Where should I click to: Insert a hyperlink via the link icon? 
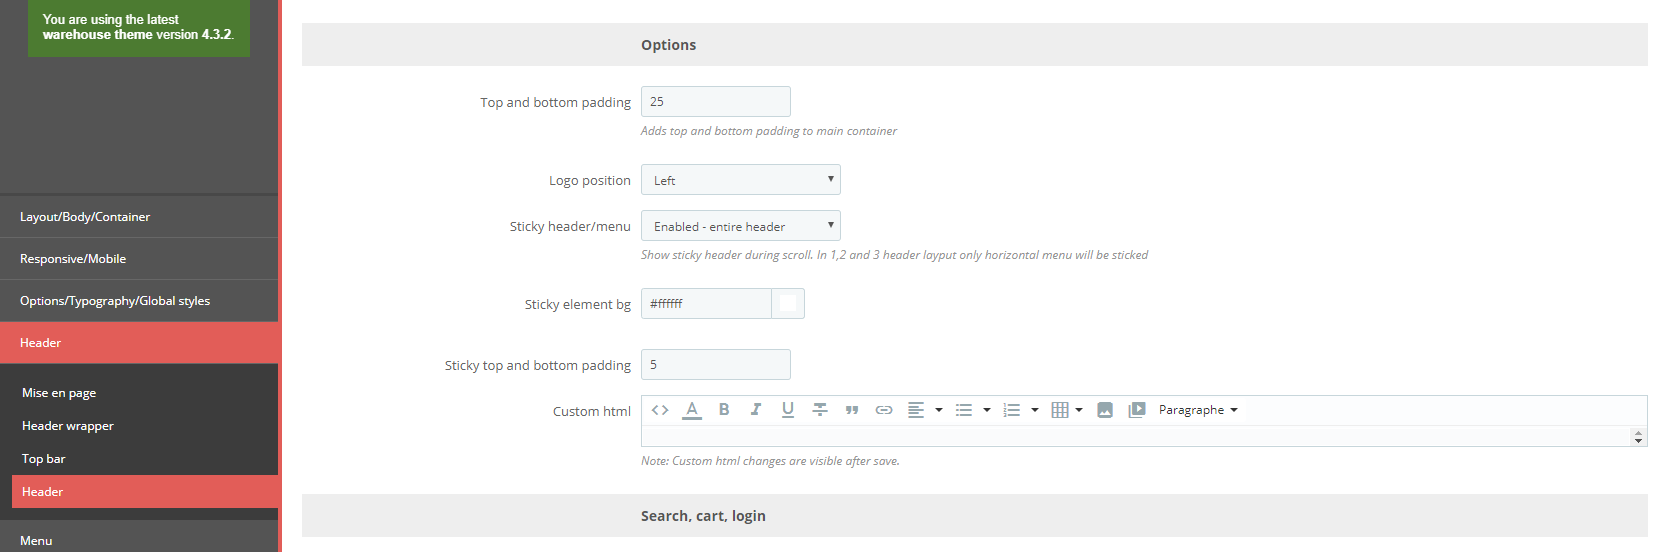[x=884, y=410]
